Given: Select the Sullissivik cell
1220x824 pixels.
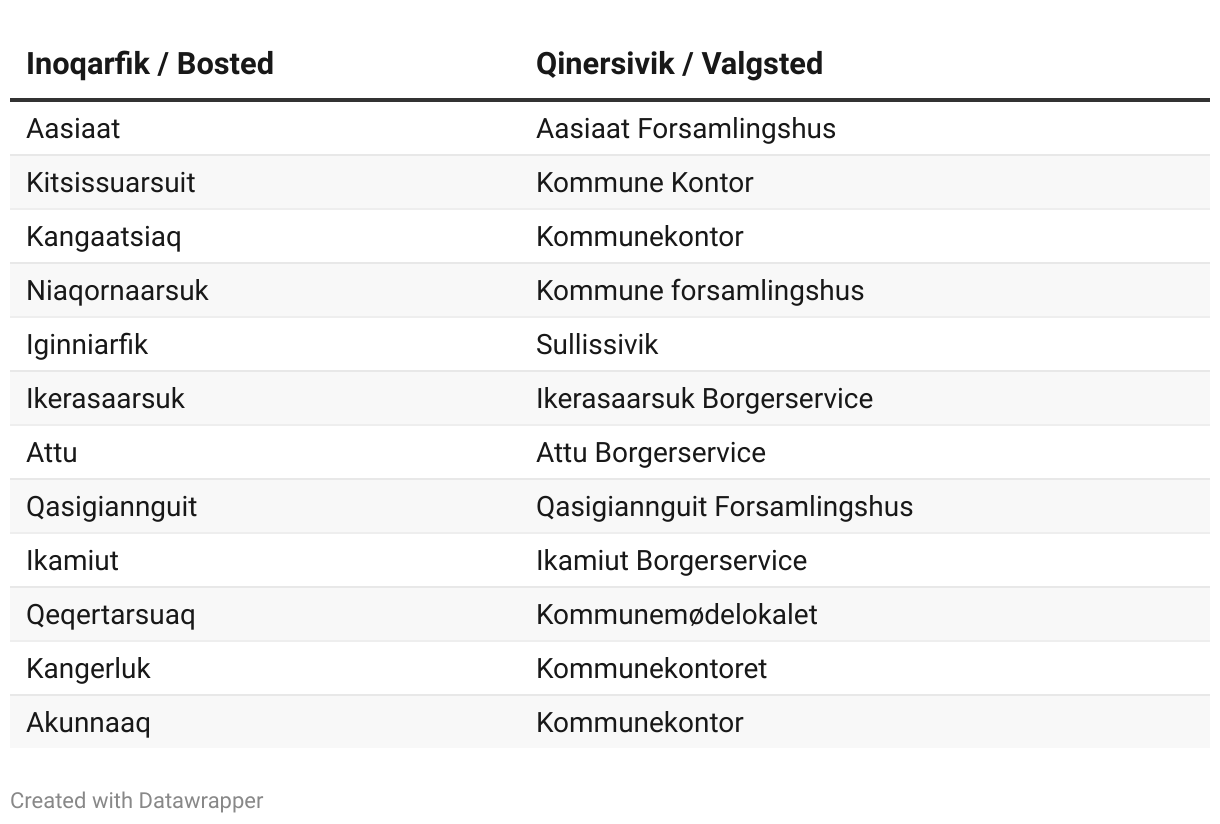Looking at the screenshot, I should (x=597, y=345).
